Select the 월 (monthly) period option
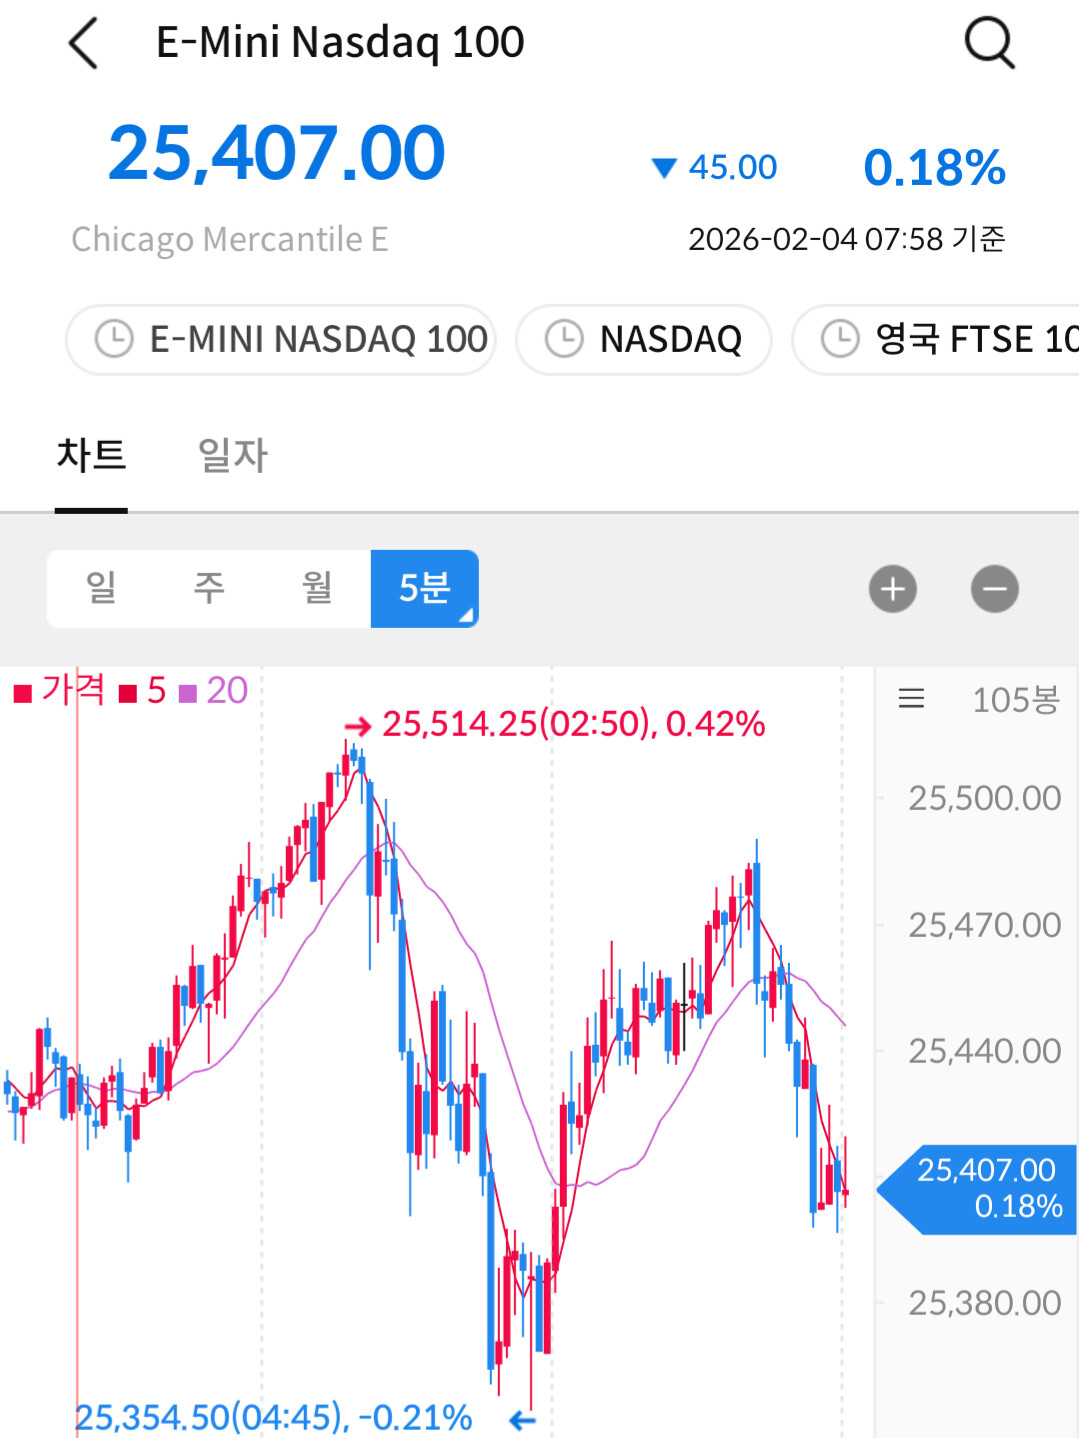Image resolution: width=1079 pixels, height=1438 pixels. click(317, 589)
